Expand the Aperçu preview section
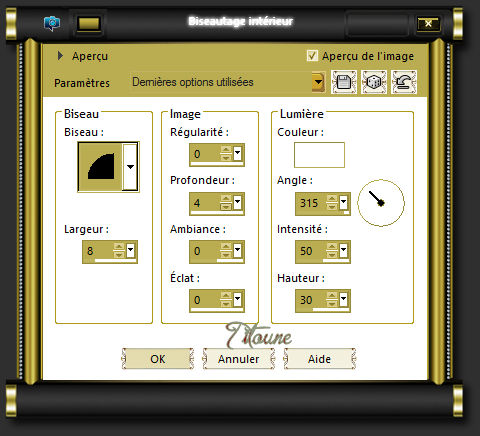 (x=60, y=56)
